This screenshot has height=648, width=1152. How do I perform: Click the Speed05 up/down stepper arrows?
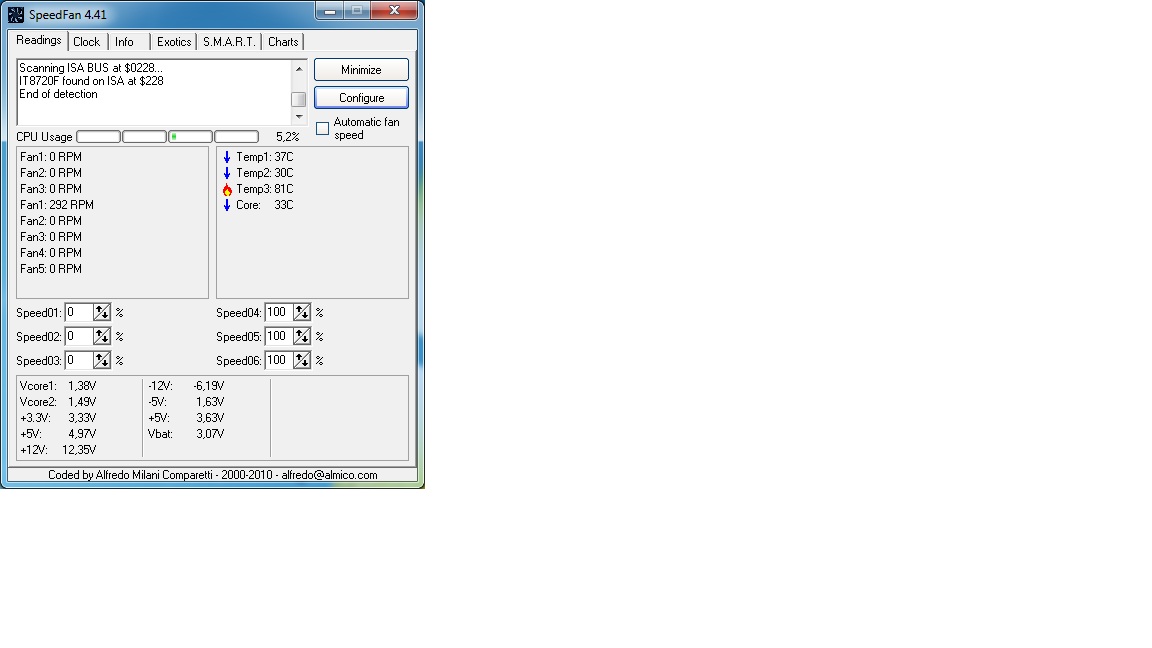point(302,336)
